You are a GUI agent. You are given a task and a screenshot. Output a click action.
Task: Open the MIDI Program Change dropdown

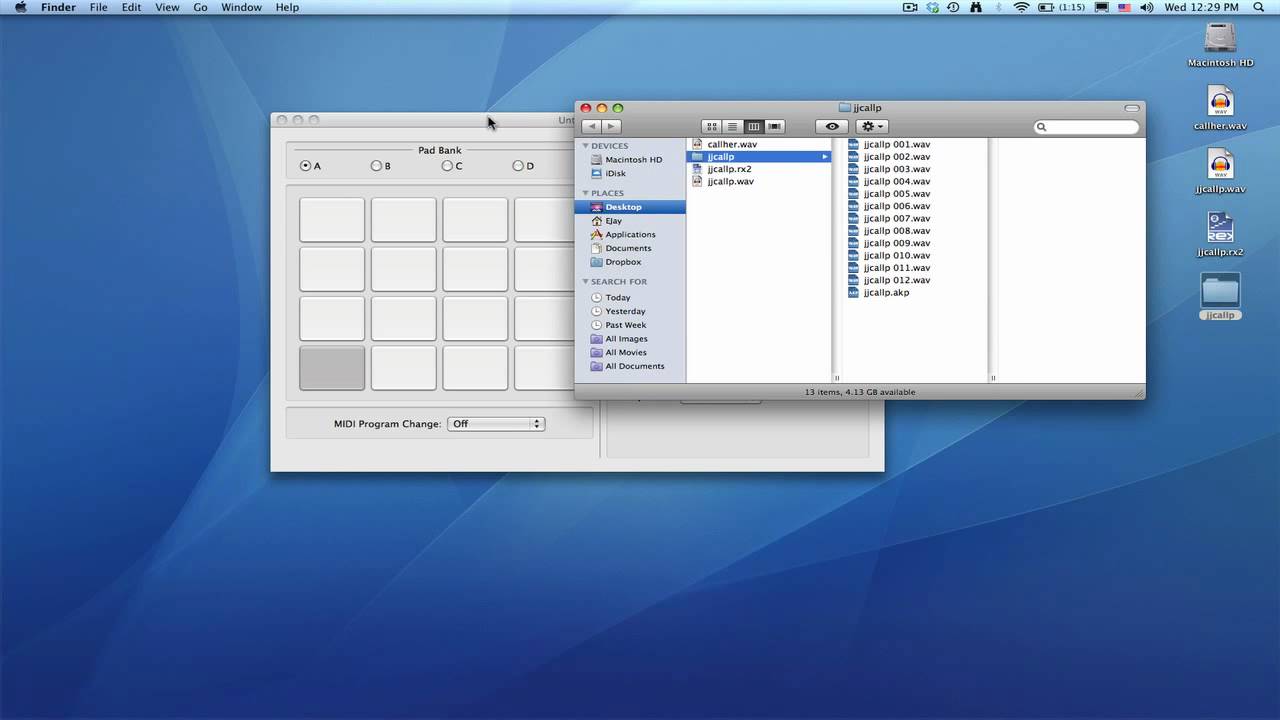coord(495,424)
